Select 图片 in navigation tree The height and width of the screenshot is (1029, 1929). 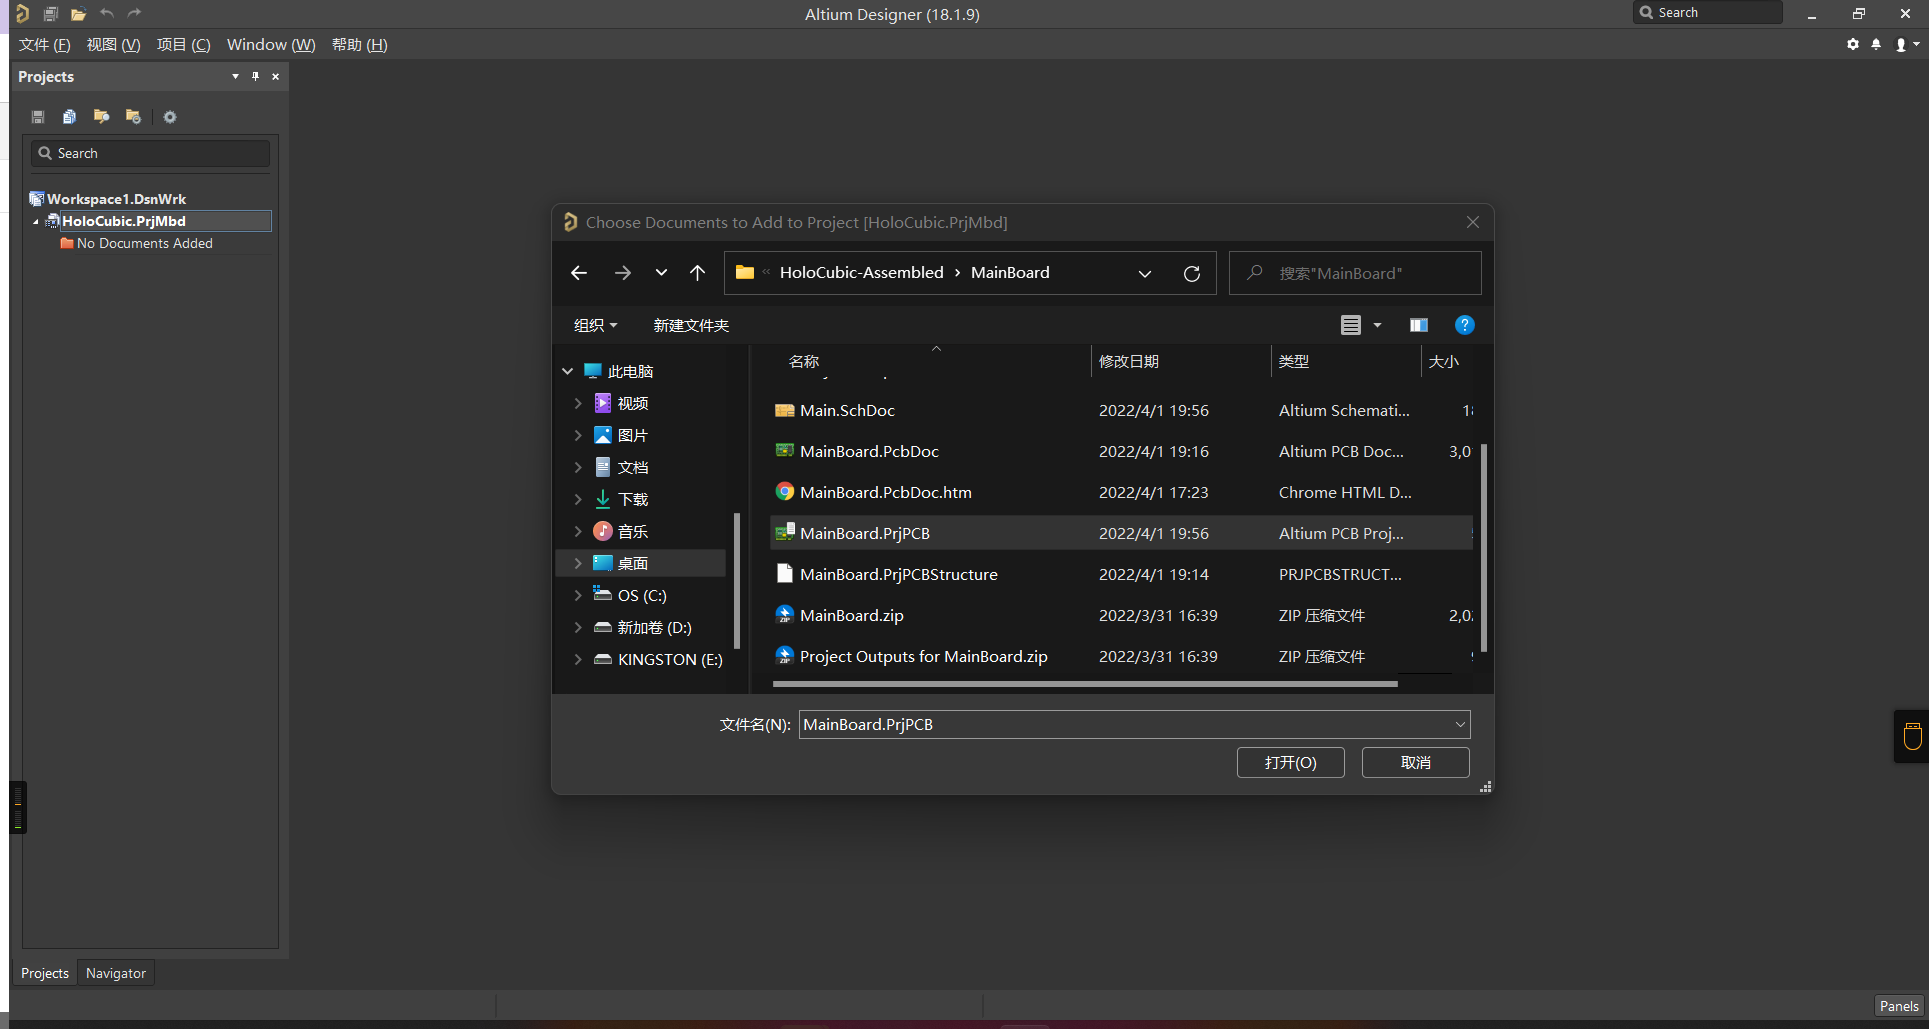pos(632,435)
